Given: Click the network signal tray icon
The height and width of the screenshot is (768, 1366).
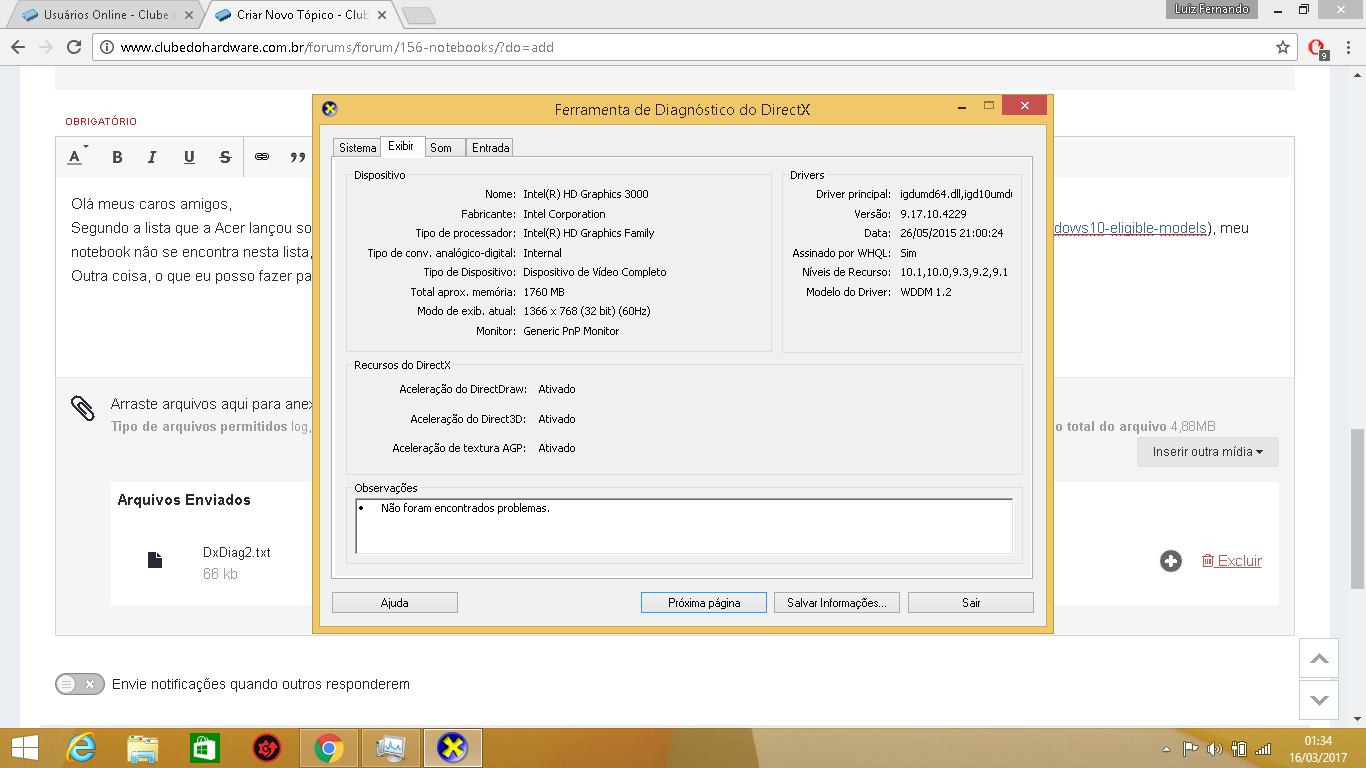Looking at the screenshot, I should [x=1263, y=748].
